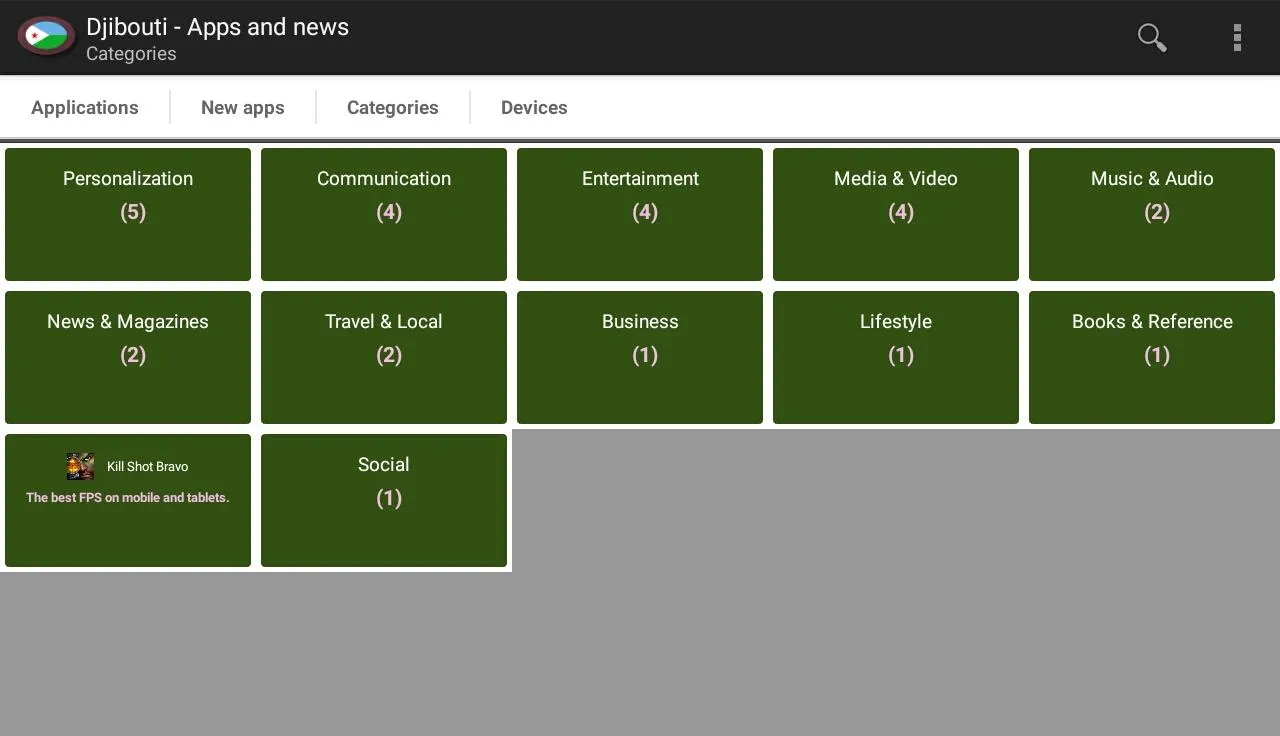The image size is (1280, 736).
Task: Open the three-dot overflow menu
Action: pyautogui.click(x=1237, y=37)
